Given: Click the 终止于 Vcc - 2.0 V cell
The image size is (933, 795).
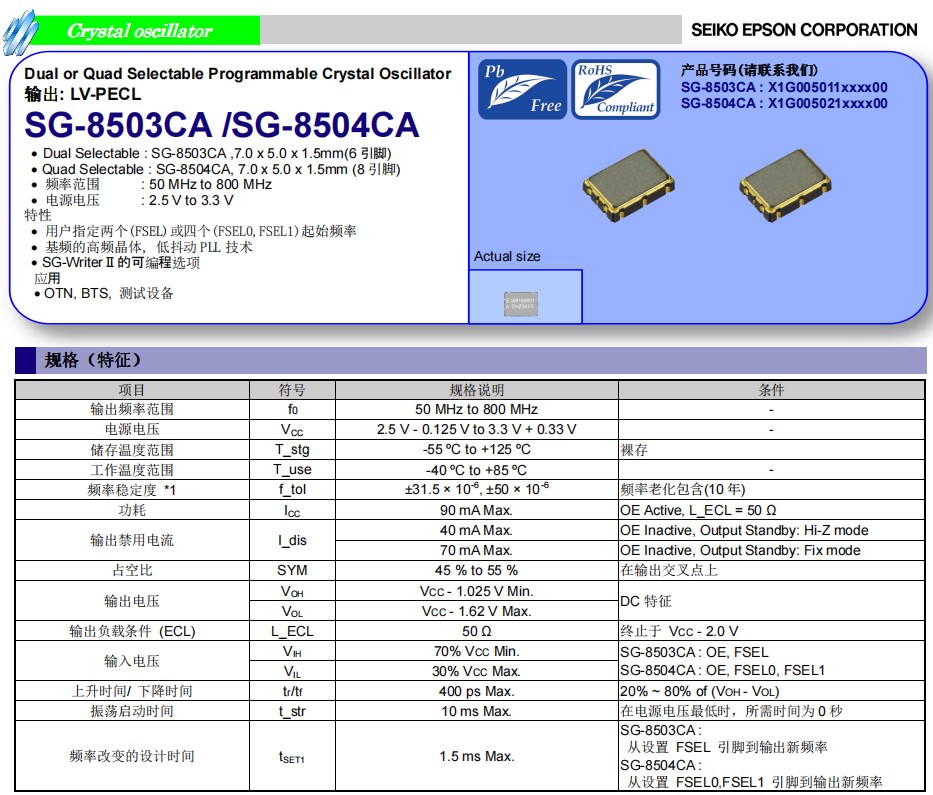Looking at the screenshot, I should point(771,631).
